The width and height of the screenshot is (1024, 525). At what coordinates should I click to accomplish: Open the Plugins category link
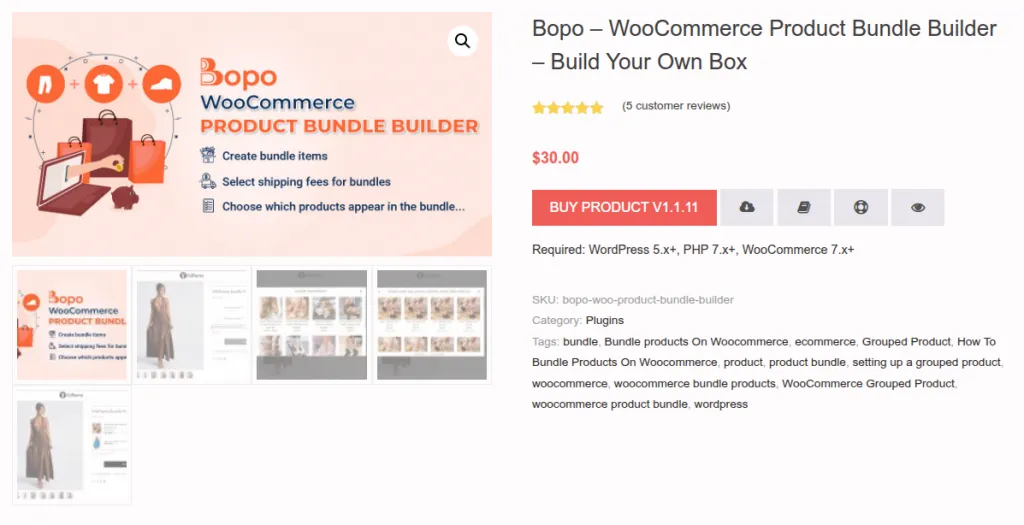604,320
